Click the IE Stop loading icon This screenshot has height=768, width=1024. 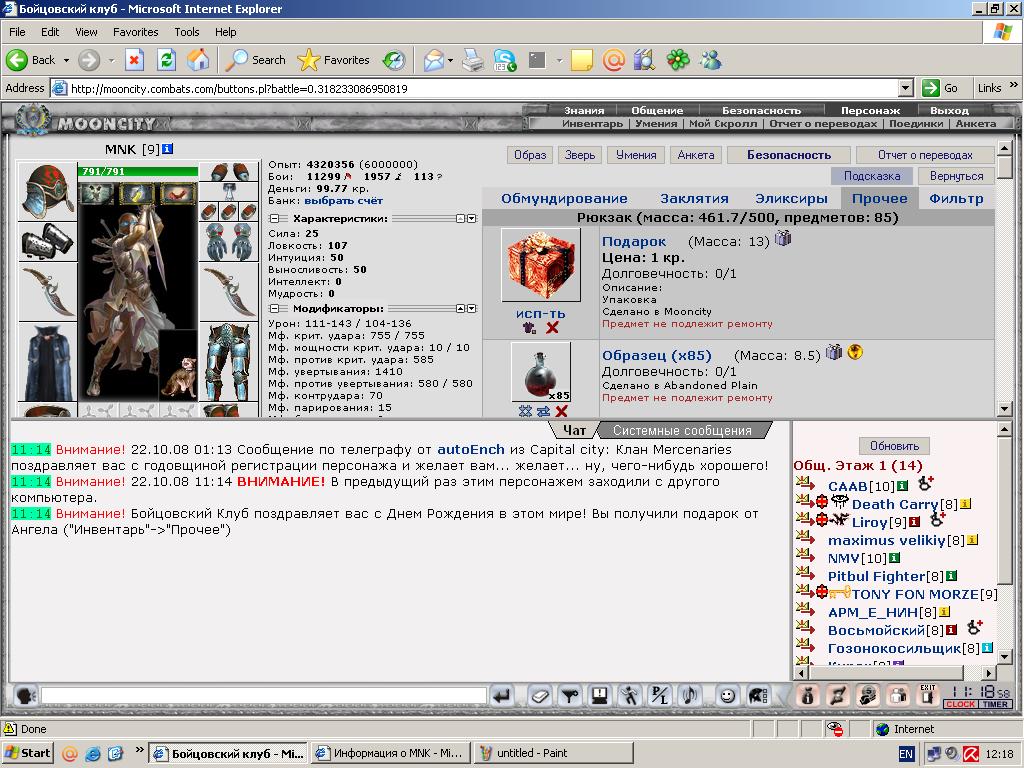click(x=134, y=60)
